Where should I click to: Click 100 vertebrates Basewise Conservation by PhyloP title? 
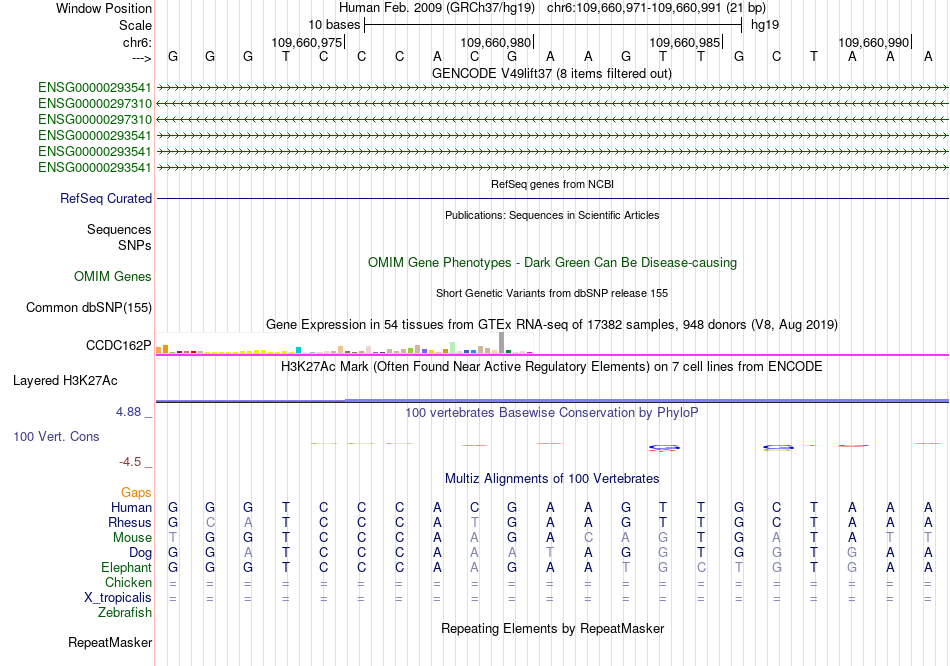pos(552,413)
